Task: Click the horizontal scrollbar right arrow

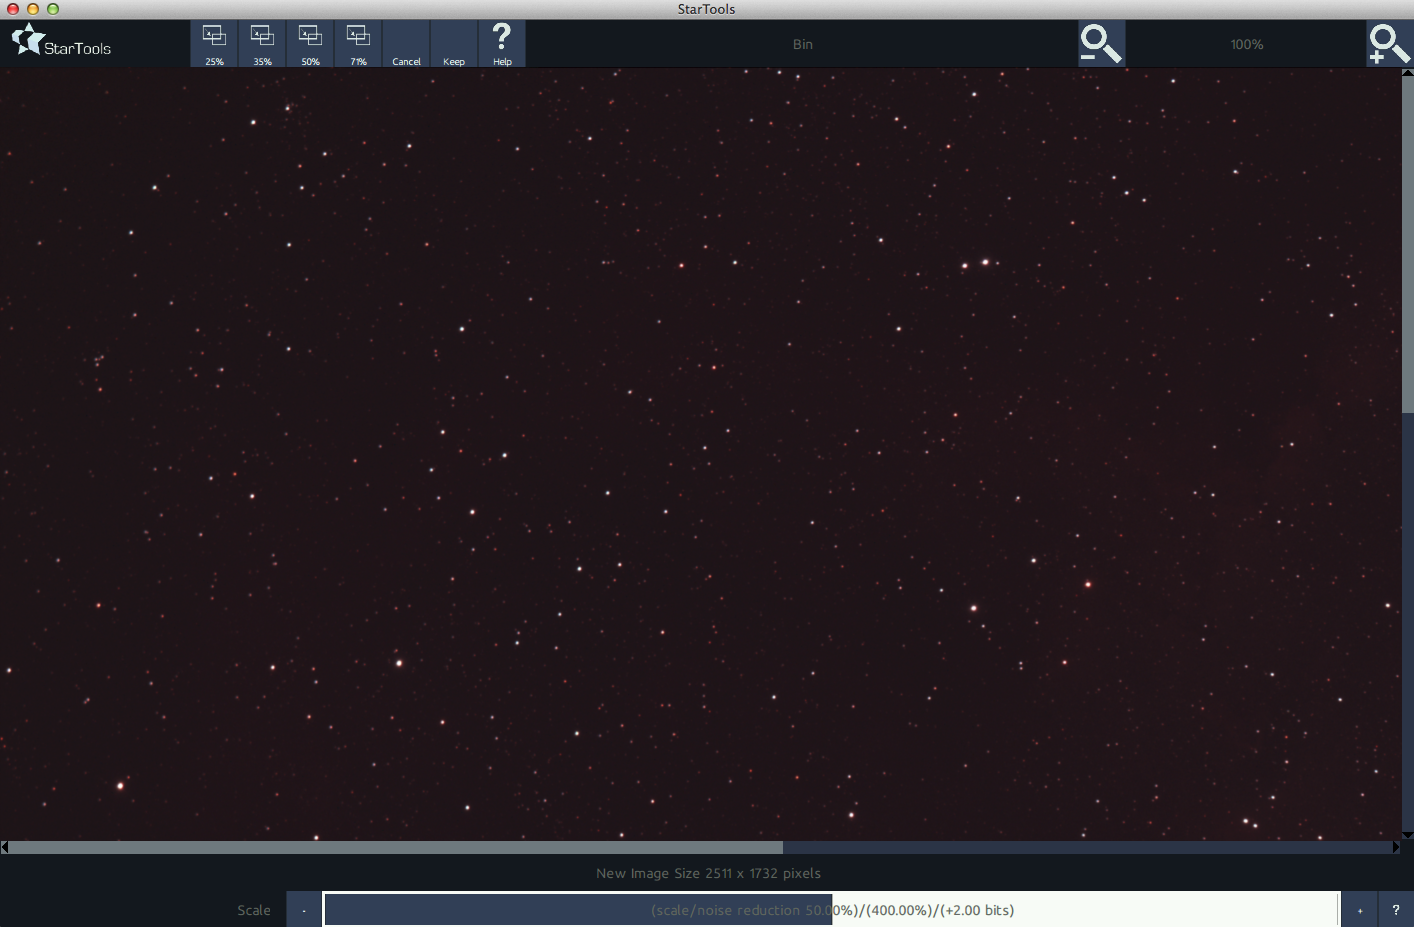Action: pos(1396,847)
